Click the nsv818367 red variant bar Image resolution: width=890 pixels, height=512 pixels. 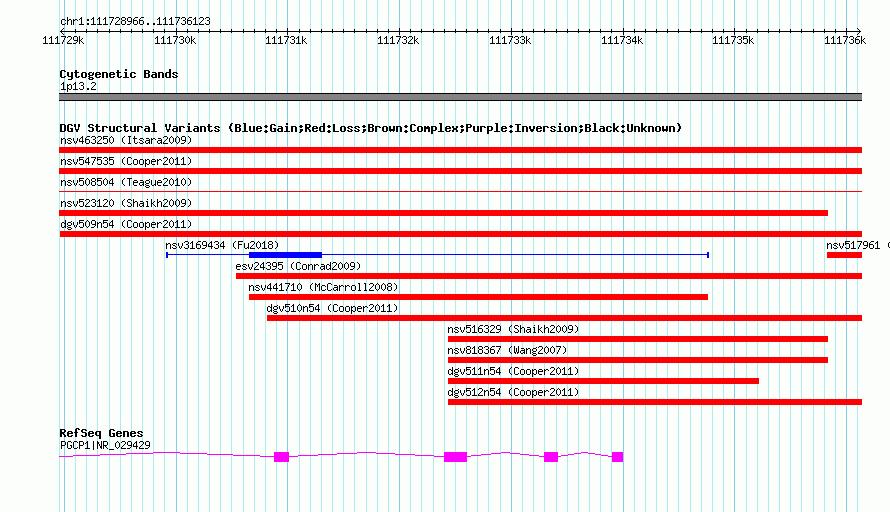638,360
